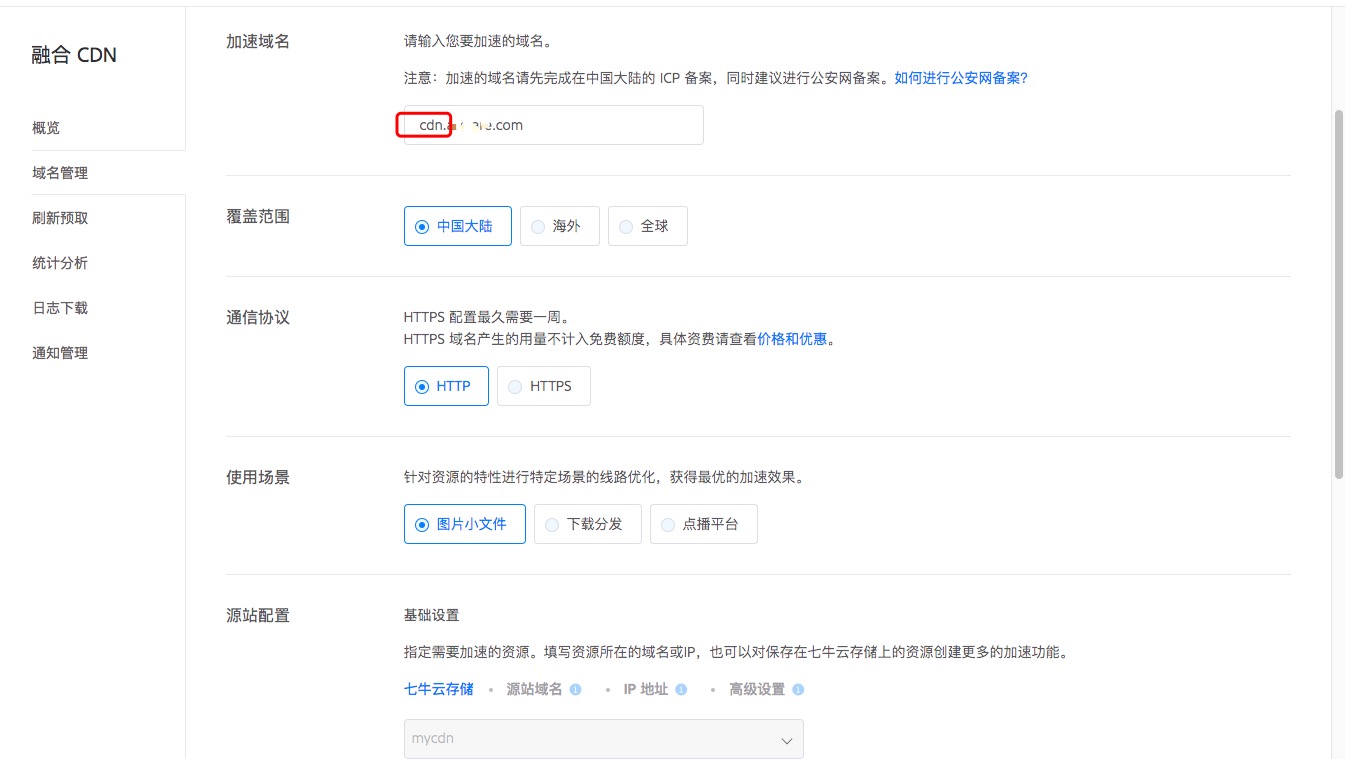Click the 源站配置 section label
Screen dimensions: 1345x759
[258, 615]
